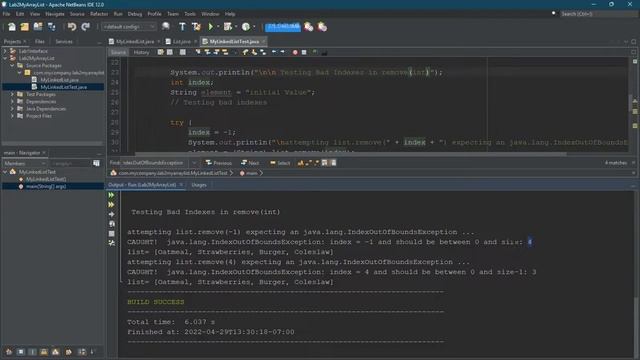Image resolution: width=640 pixels, height=360 pixels.
Task: Shift the line right
Action: pos(282,52)
